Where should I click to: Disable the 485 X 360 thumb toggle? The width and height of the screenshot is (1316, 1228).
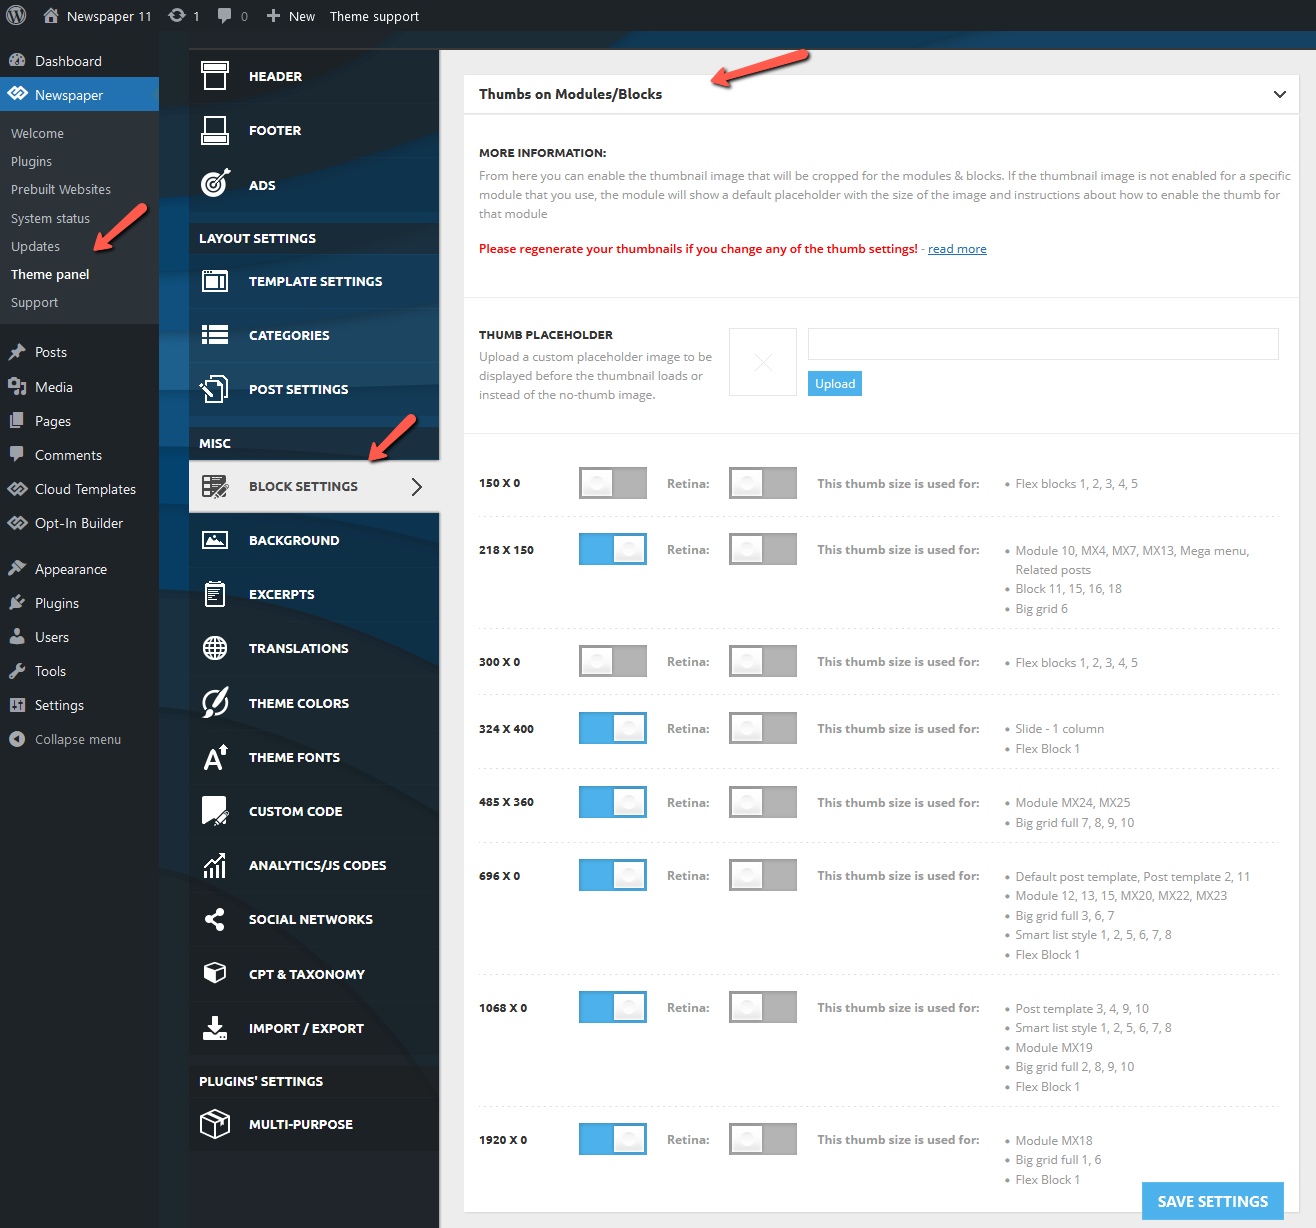(613, 802)
